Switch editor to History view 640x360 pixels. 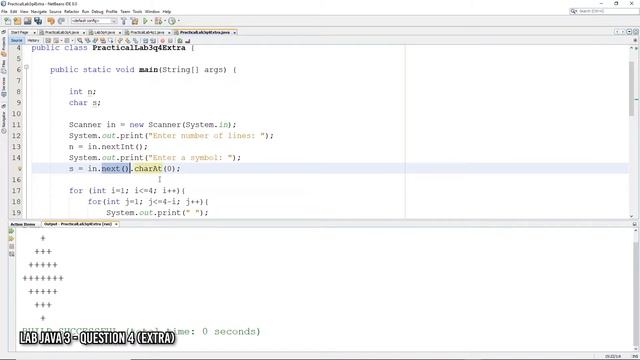click(x=33, y=40)
